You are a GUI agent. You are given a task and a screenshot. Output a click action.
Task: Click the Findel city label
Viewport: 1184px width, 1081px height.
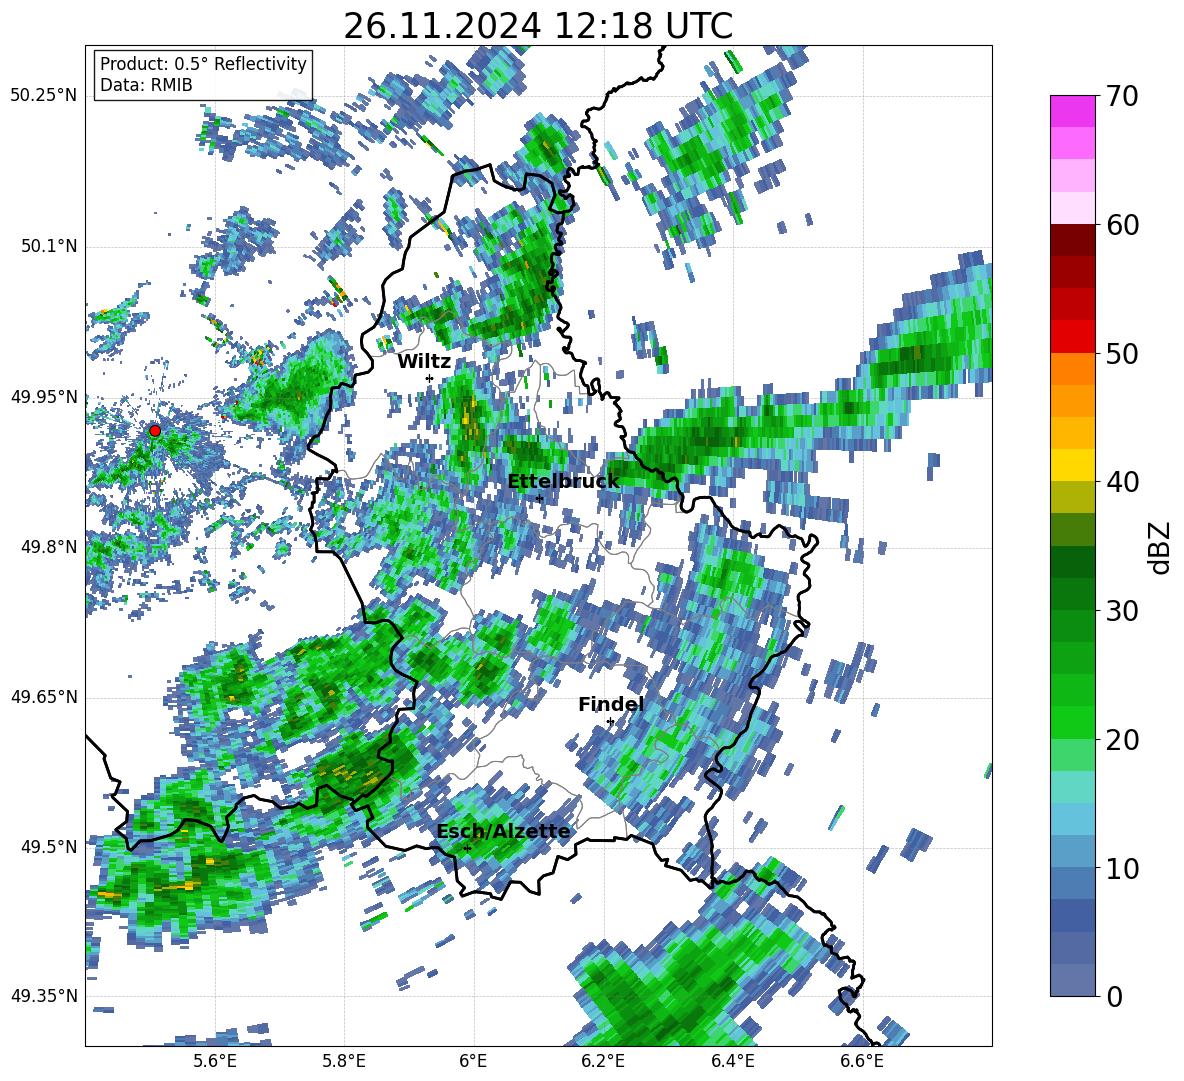point(611,704)
